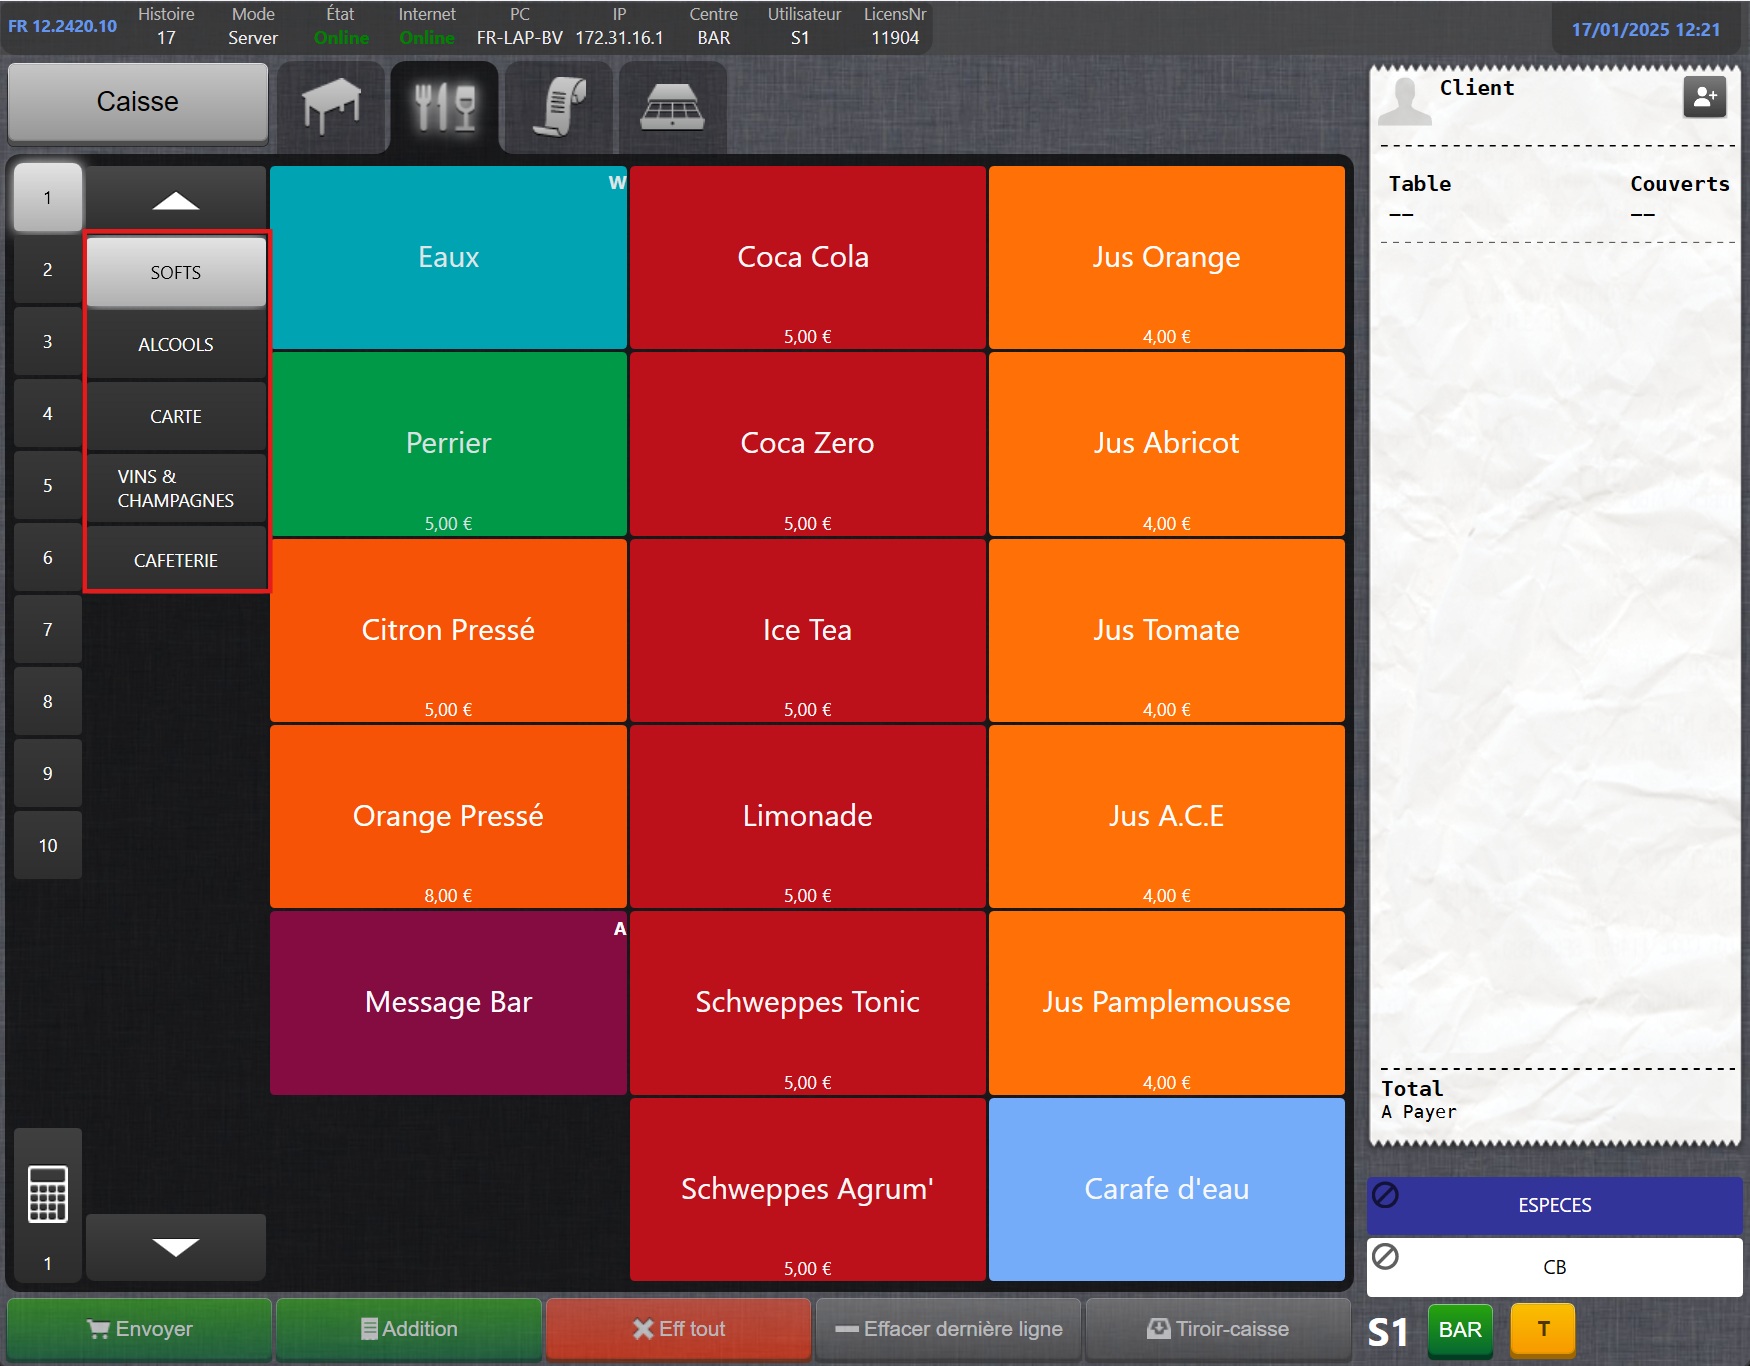
Task: Click the prohibition icon on ESPECES
Action: pyautogui.click(x=1386, y=1194)
